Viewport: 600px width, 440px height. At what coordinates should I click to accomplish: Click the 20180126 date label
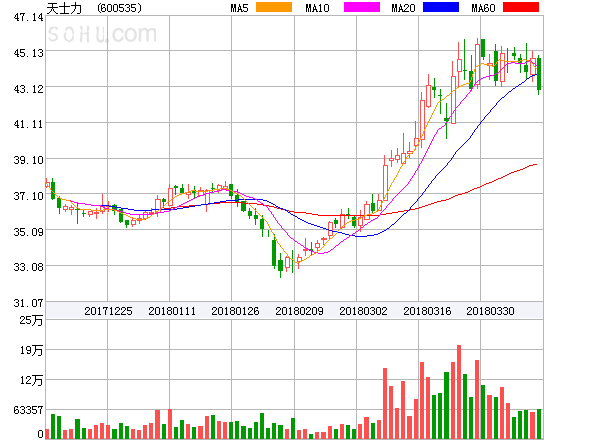point(235,311)
